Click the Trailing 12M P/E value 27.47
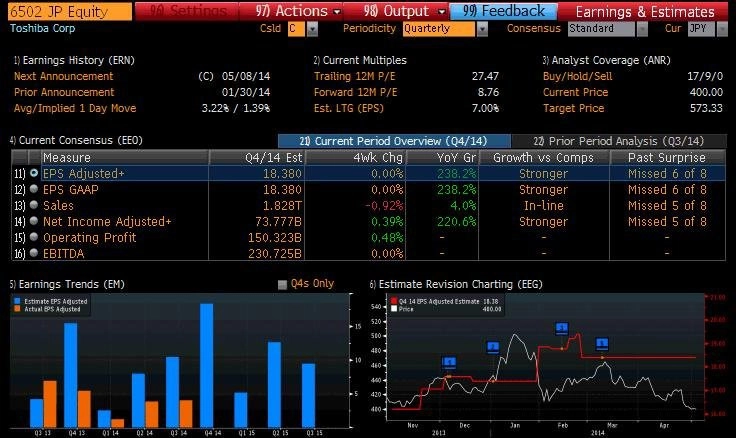The width and height of the screenshot is (736, 438). 485,76
